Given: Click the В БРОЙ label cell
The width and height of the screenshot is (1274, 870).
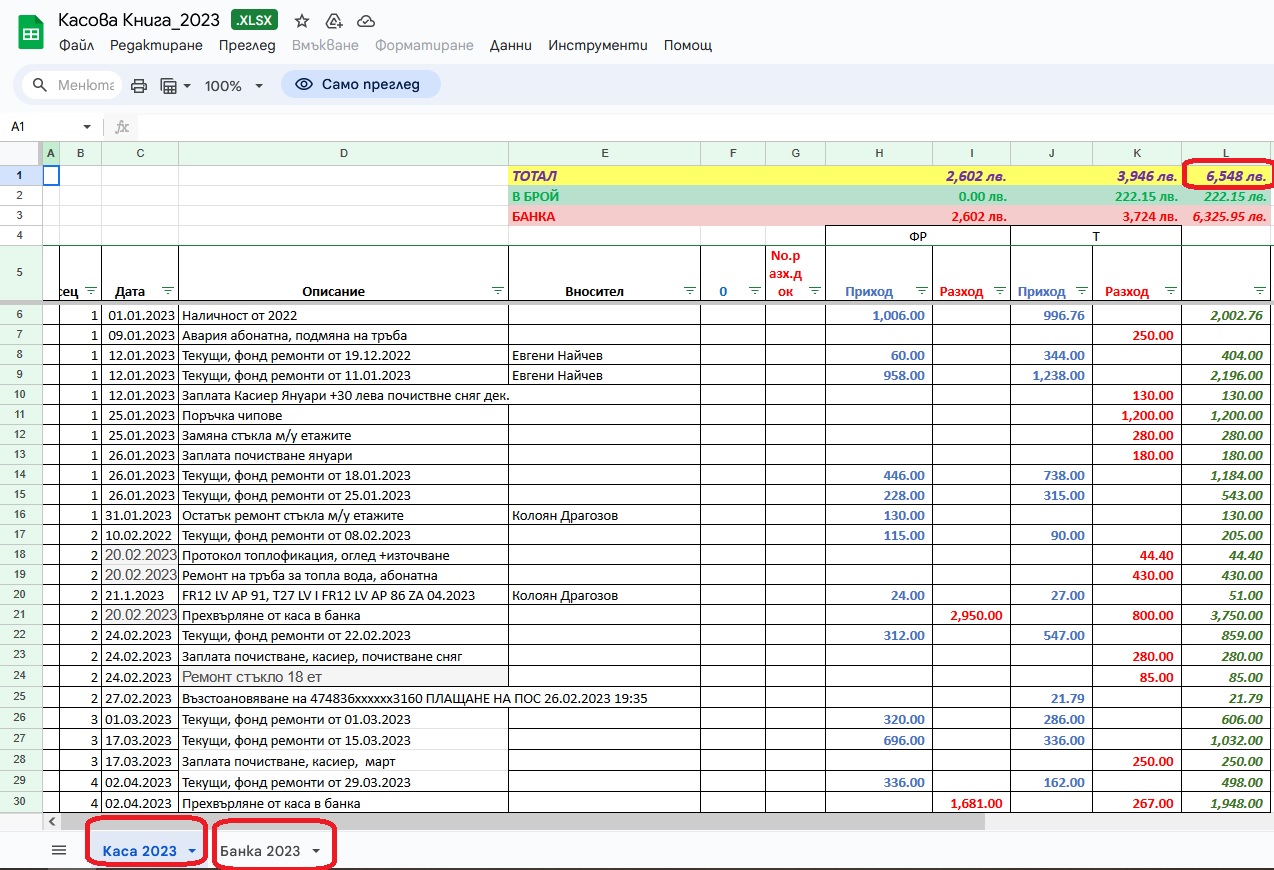Looking at the screenshot, I should pos(604,196).
